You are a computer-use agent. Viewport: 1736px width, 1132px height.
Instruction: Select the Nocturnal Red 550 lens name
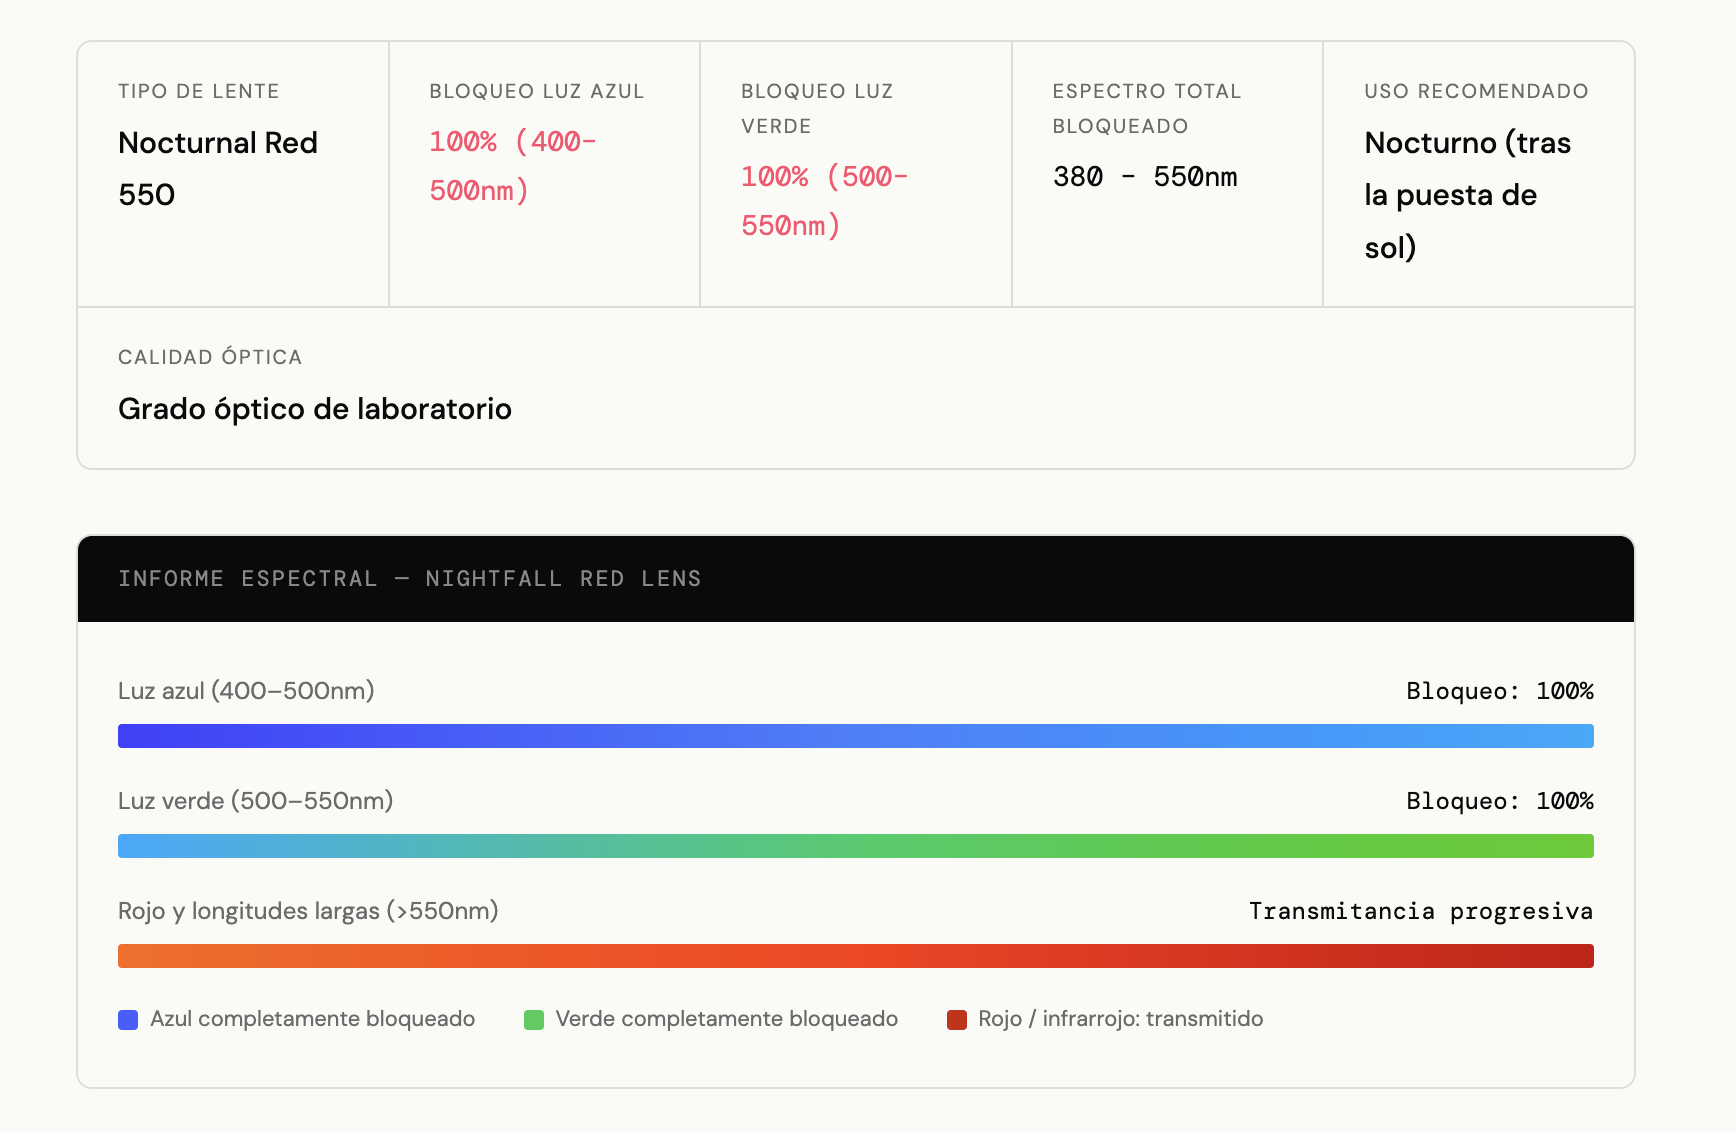[x=218, y=168]
